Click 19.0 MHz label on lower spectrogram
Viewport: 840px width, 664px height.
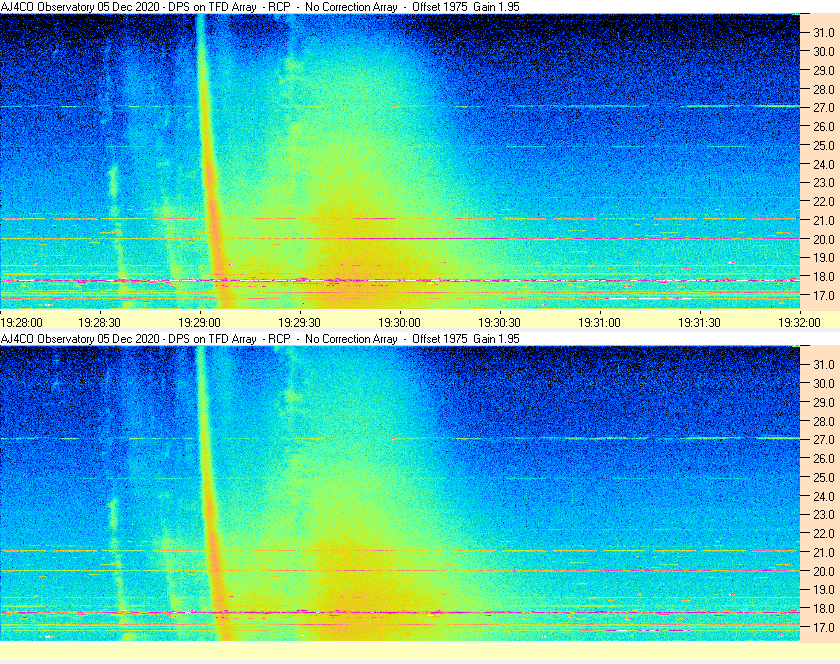coord(824,590)
